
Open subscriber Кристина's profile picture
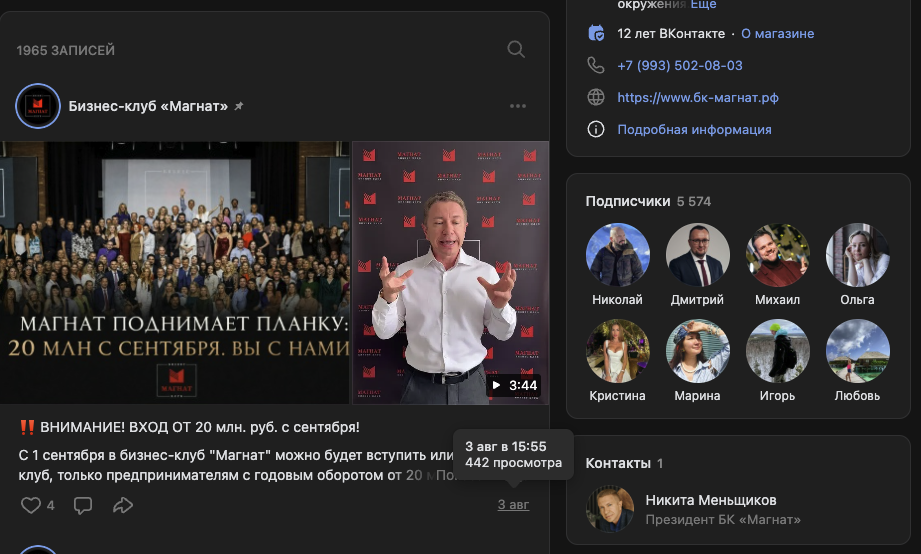pos(617,351)
